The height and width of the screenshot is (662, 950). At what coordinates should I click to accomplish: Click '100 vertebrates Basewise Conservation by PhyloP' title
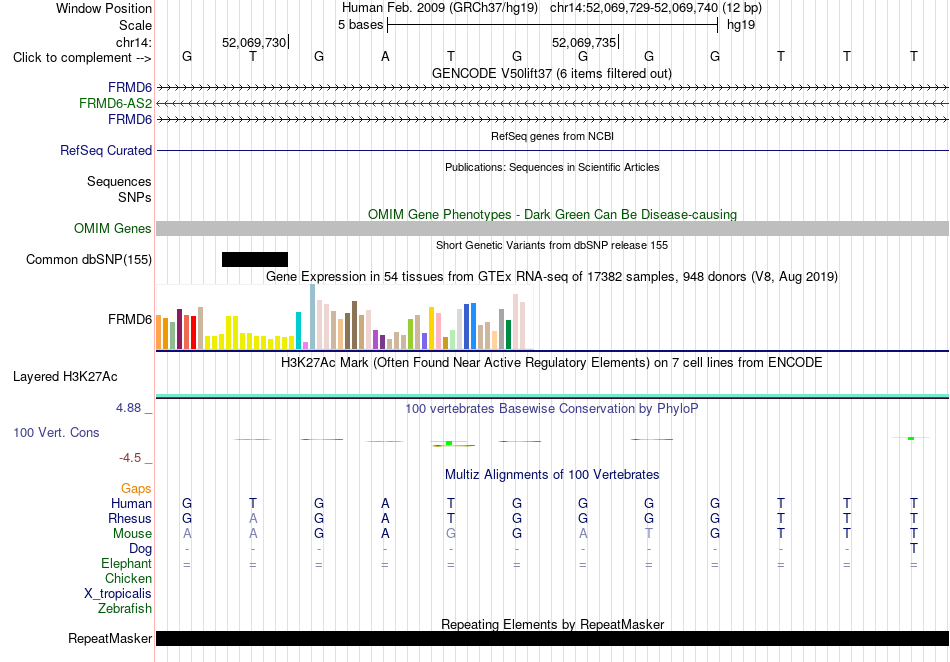[552, 408]
